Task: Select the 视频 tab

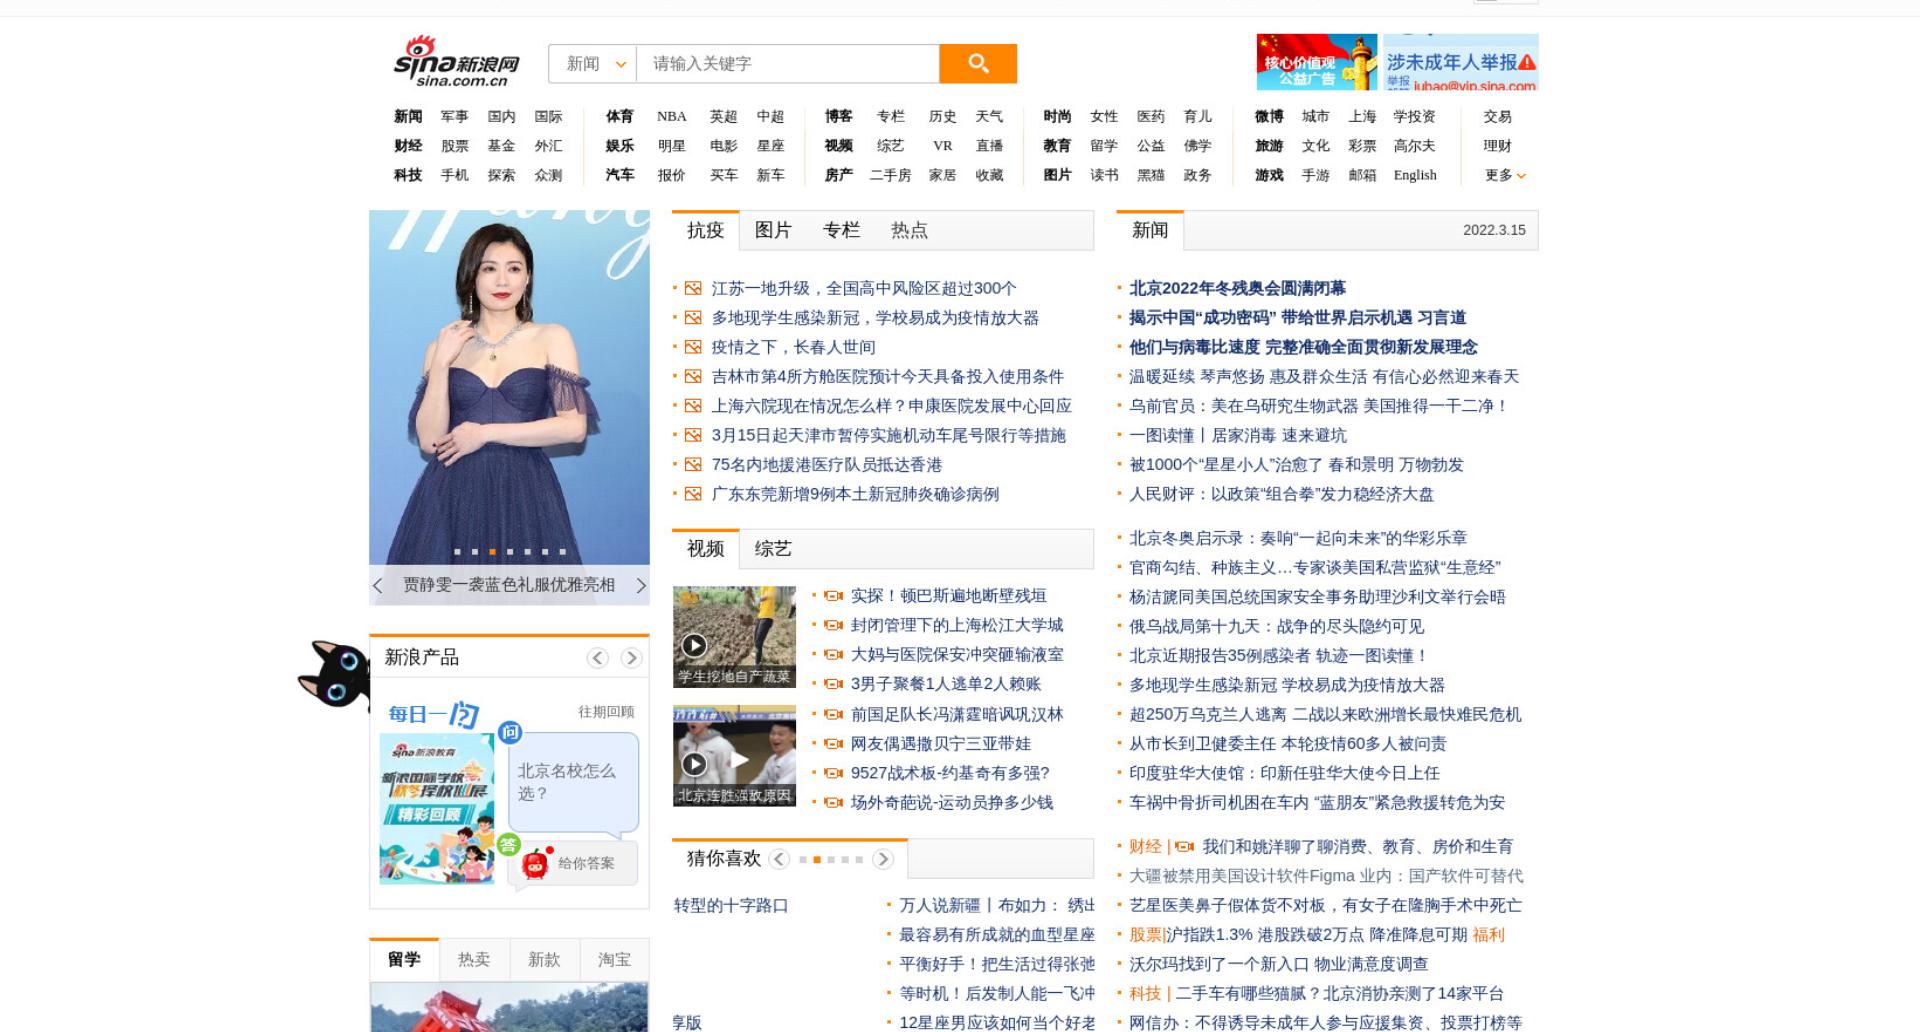Action: [x=705, y=549]
